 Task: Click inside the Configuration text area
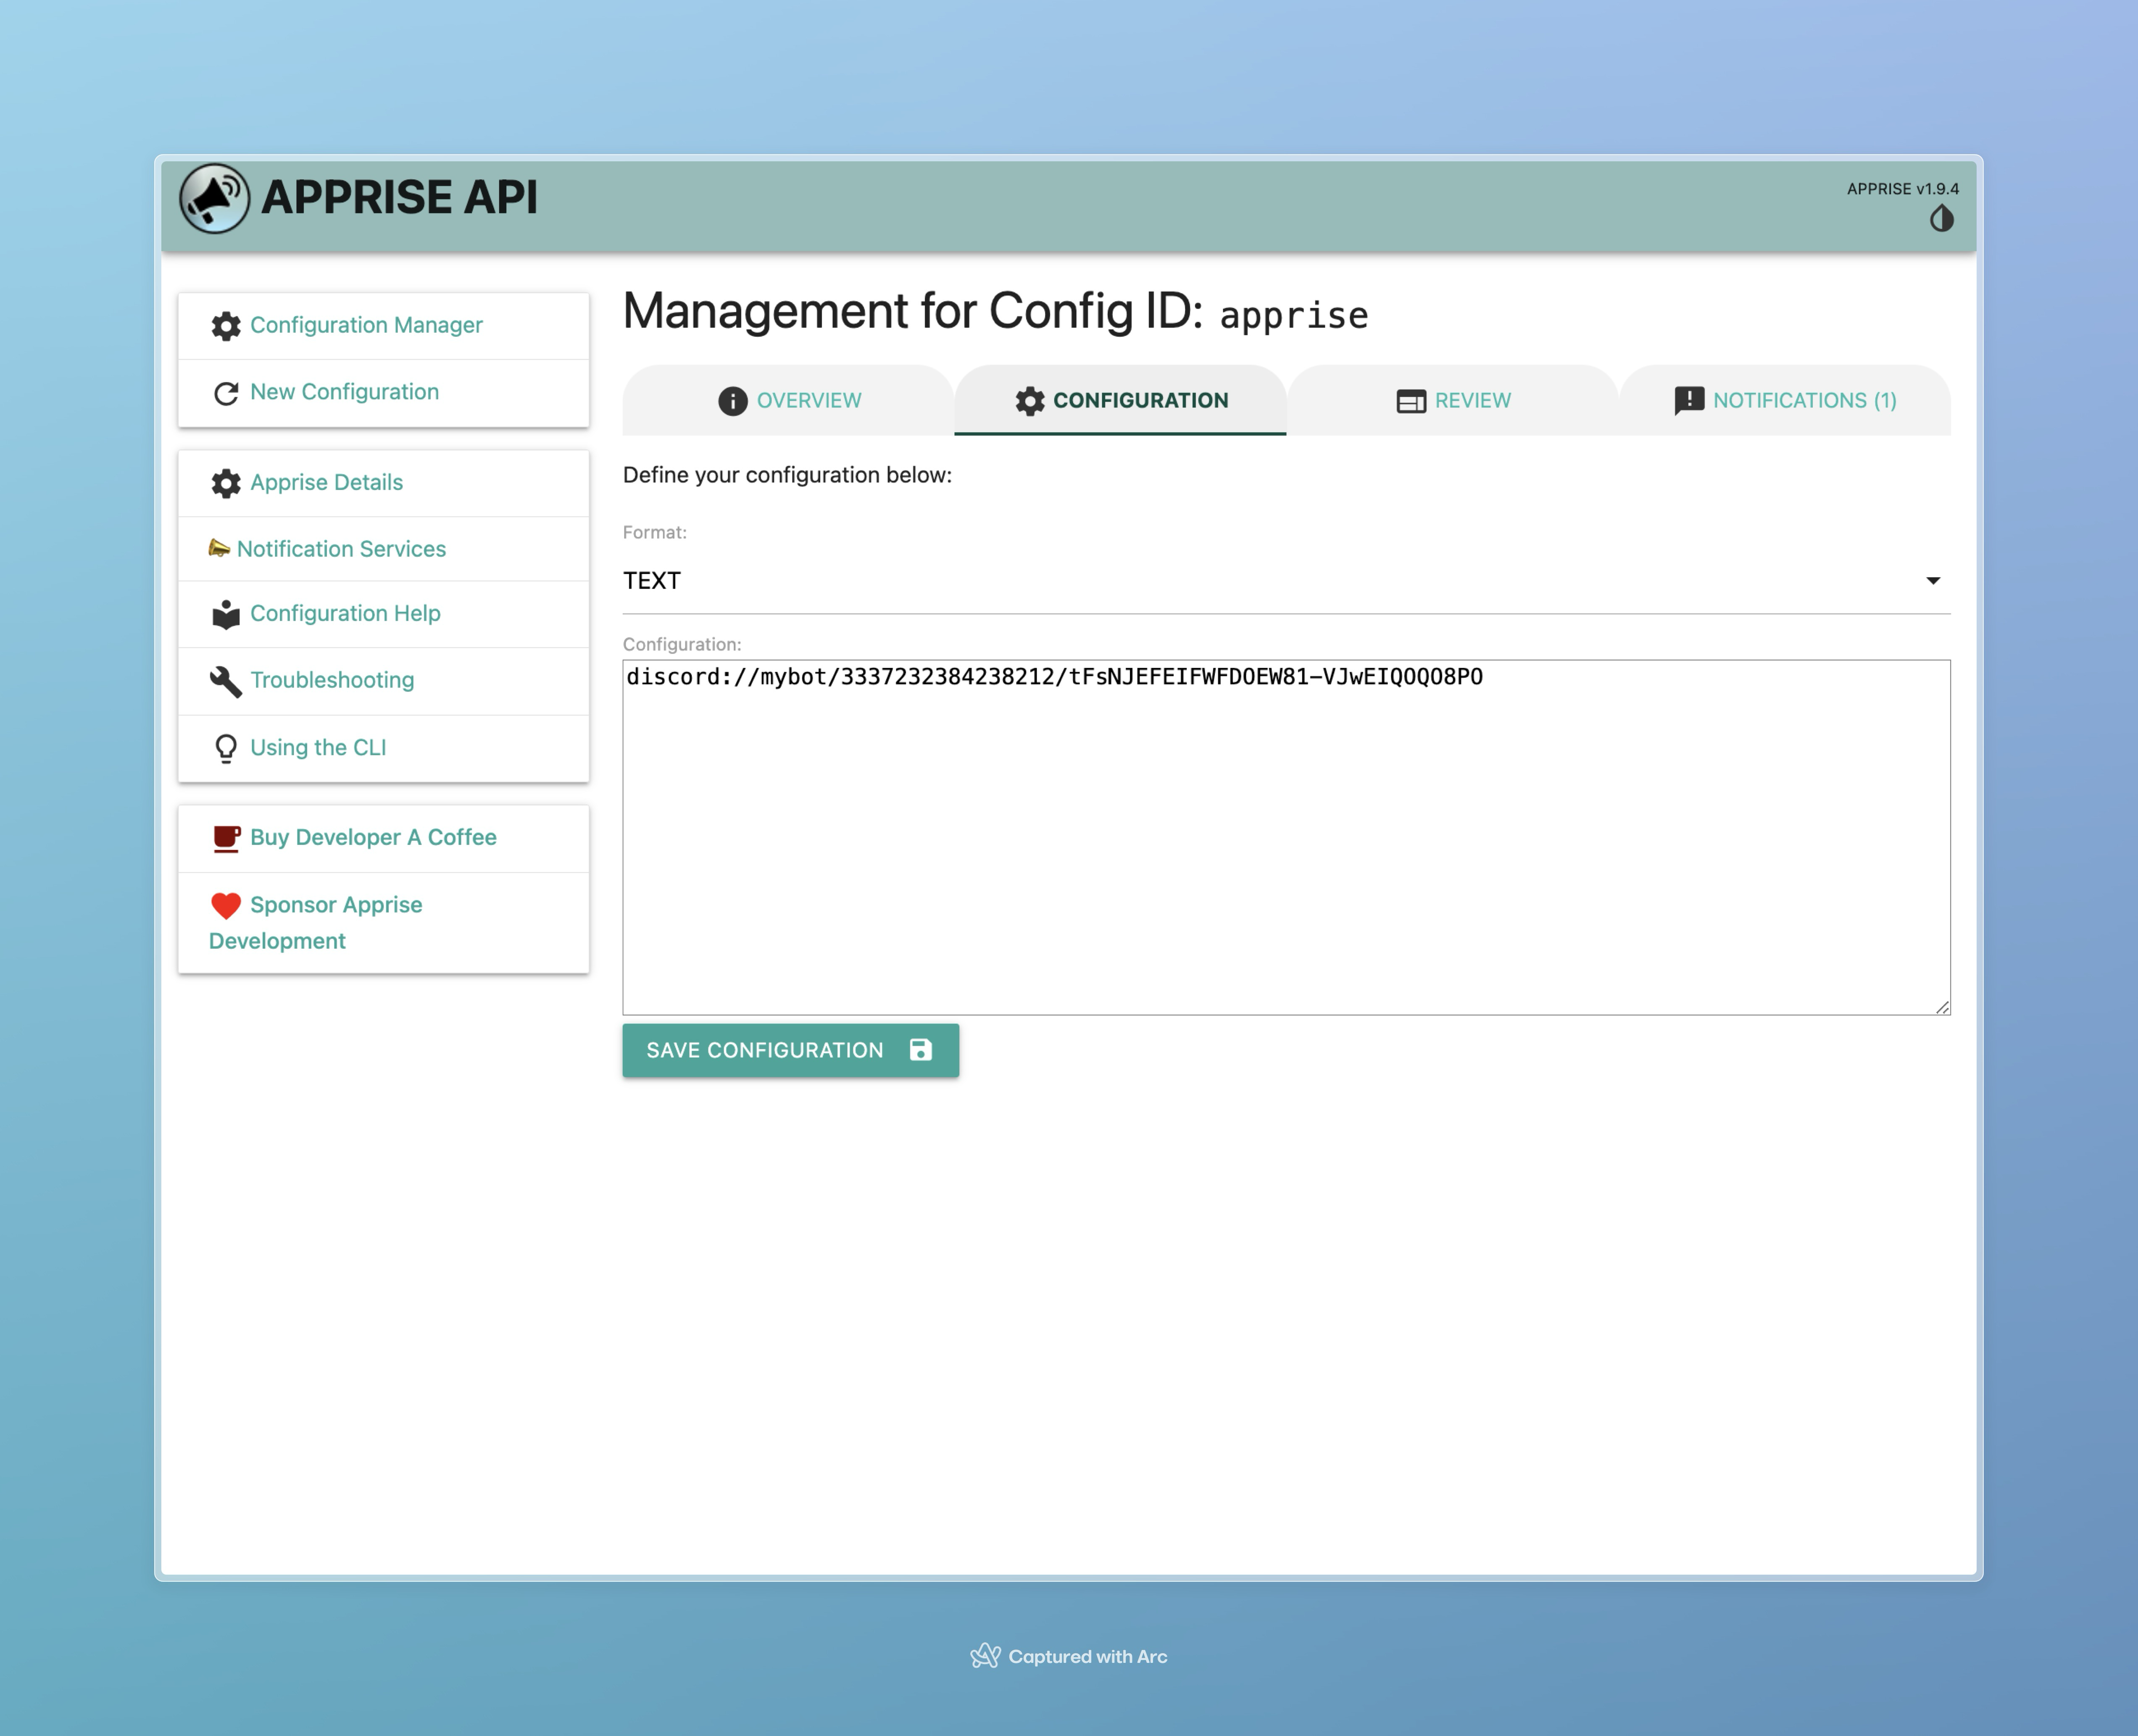point(1285,850)
